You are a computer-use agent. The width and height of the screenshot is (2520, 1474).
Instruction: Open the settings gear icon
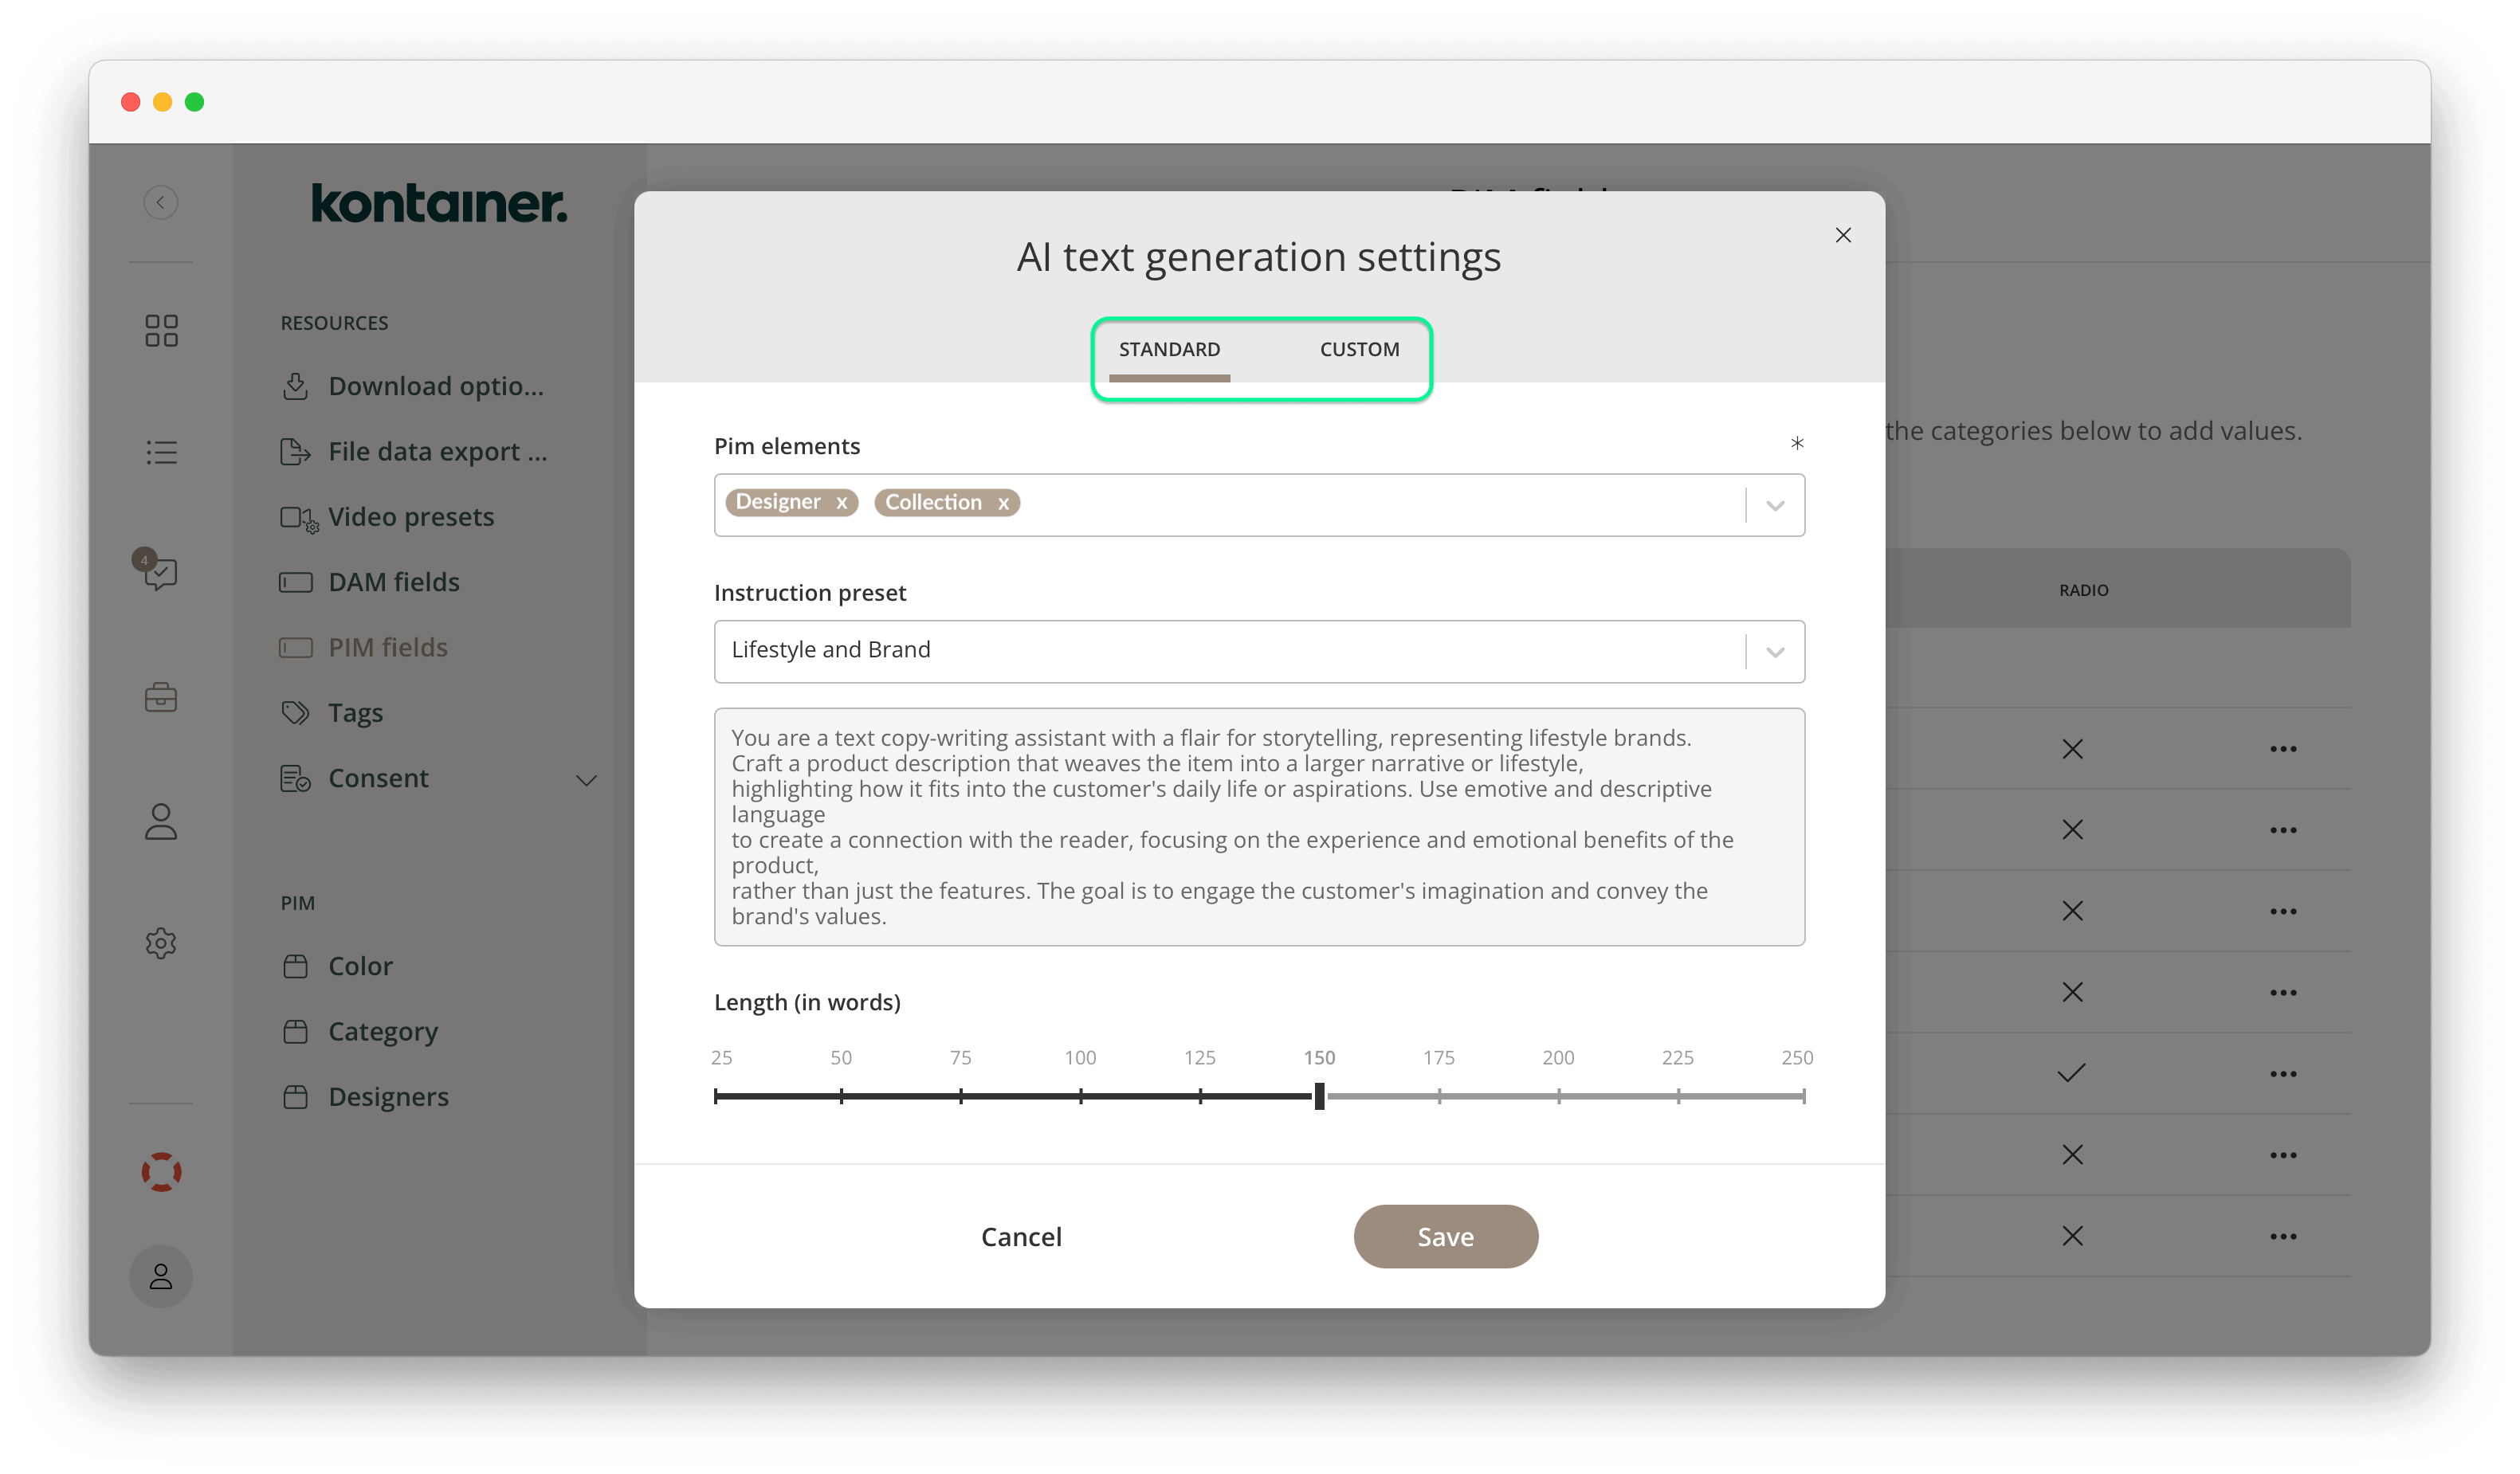coord(161,942)
